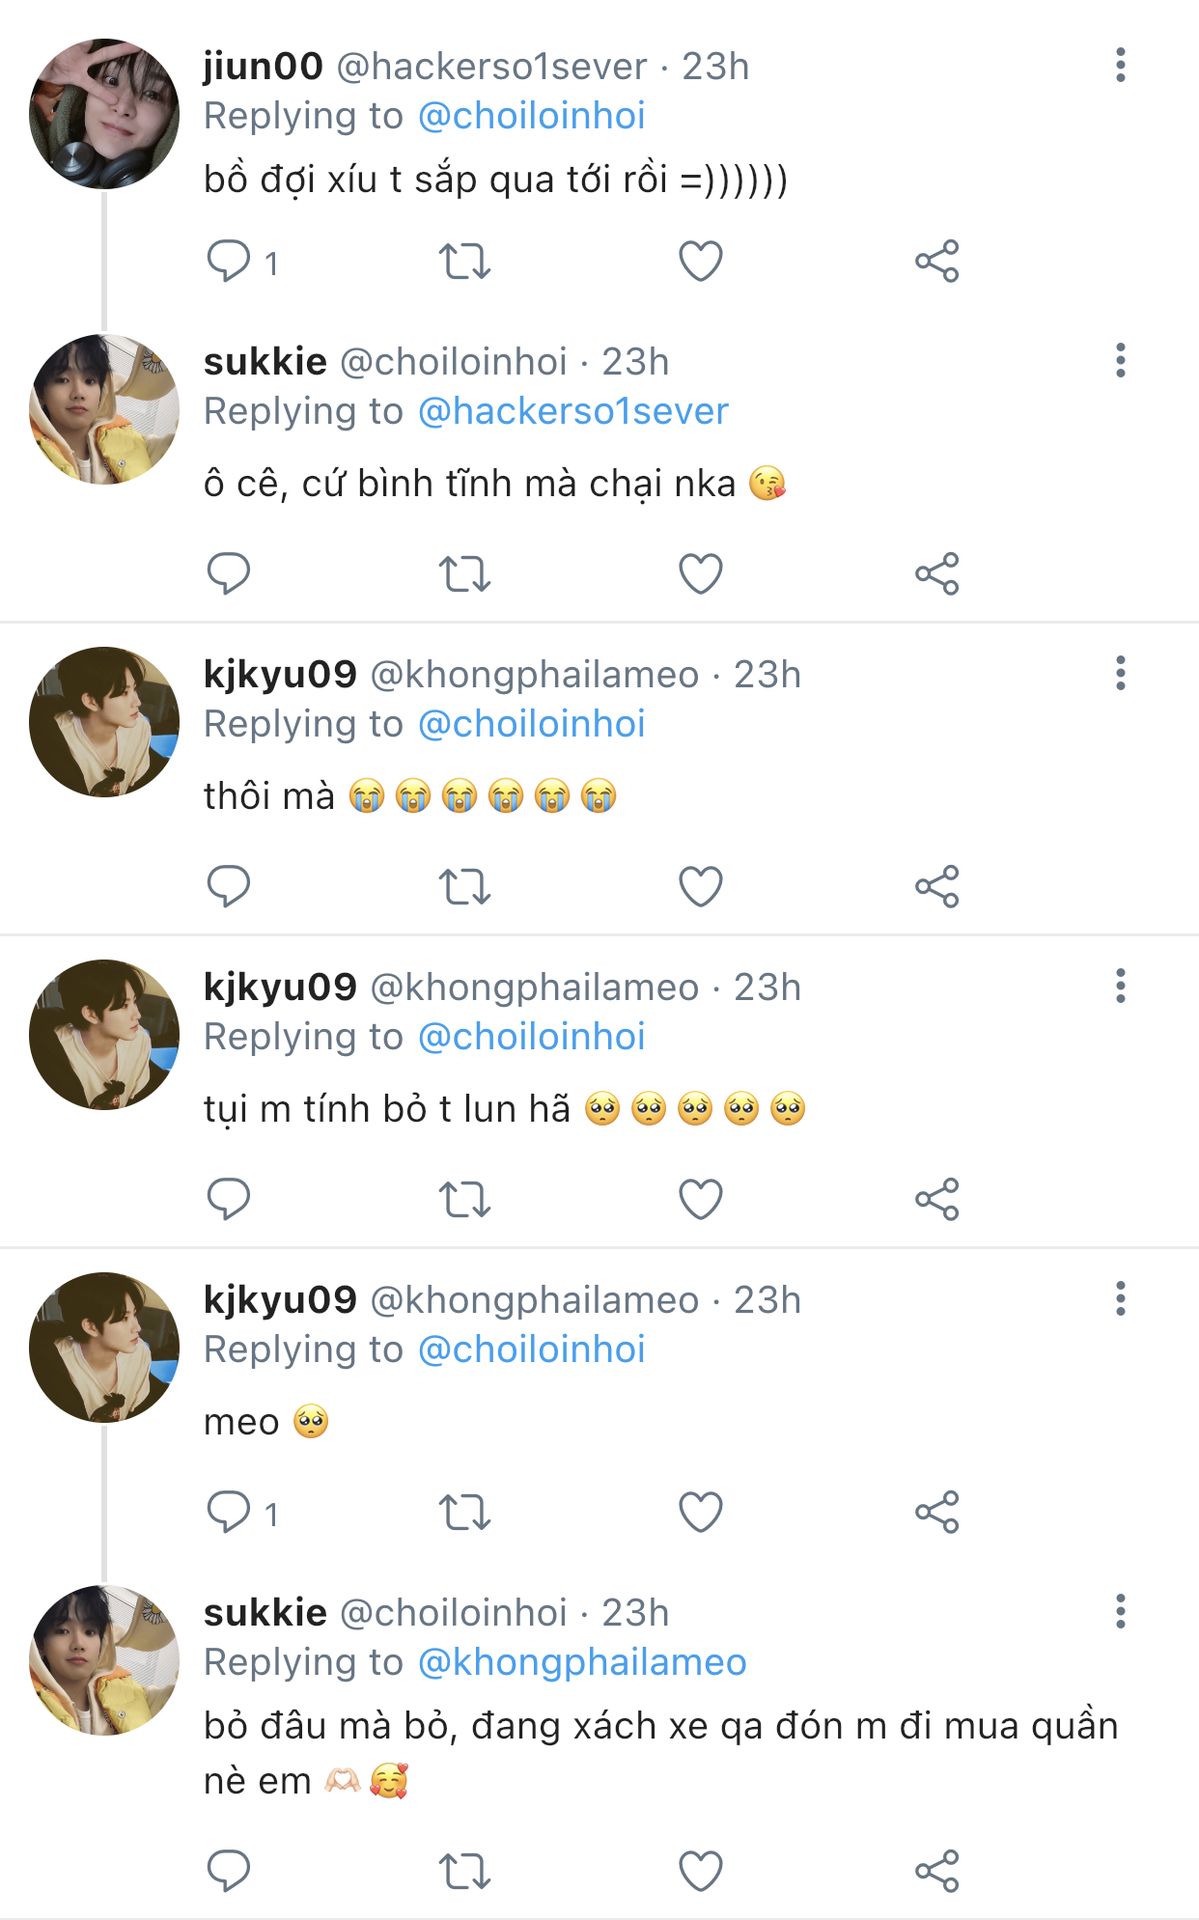Image resolution: width=1199 pixels, height=1920 pixels.
Task: Open the @choiloinhoi mention in jiun00's tweet
Action: point(531,116)
